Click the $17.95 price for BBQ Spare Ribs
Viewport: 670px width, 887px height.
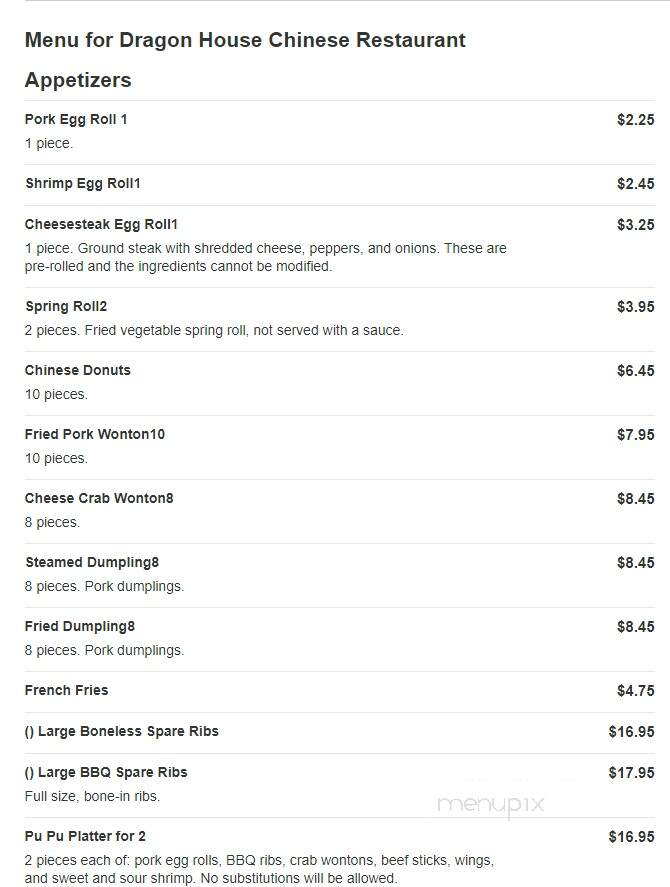(x=632, y=773)
